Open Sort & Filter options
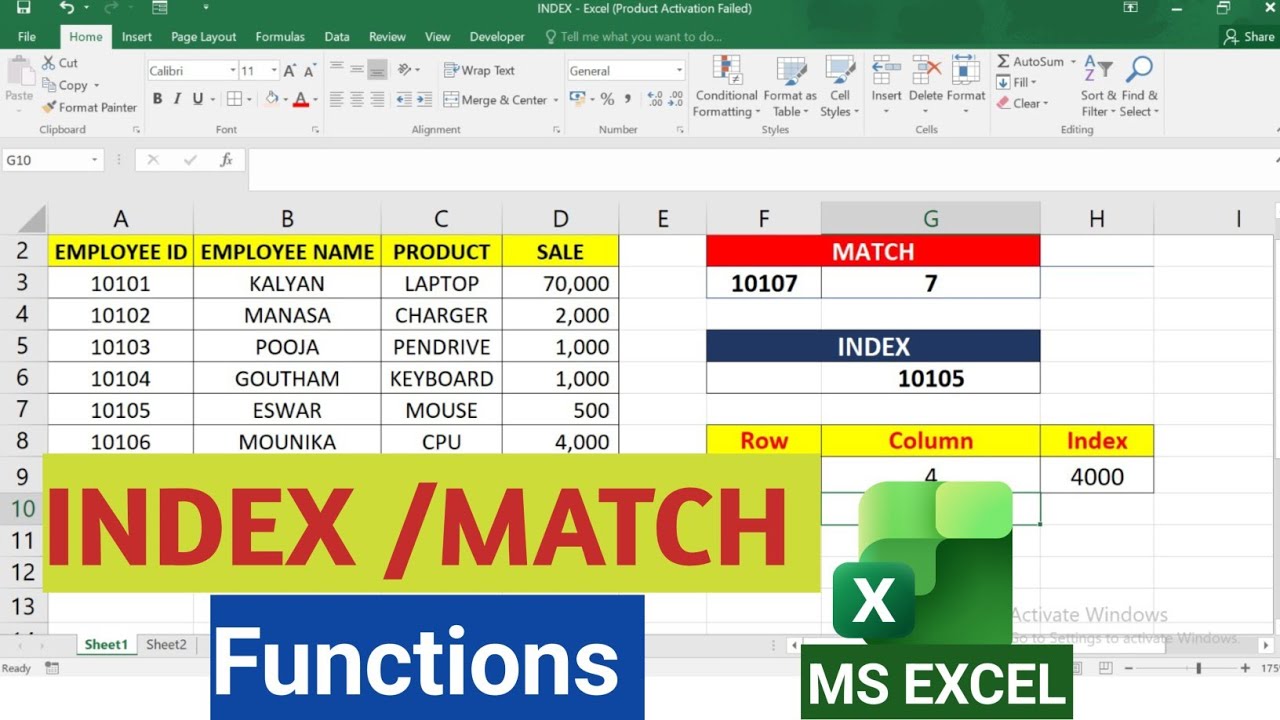1280x720 pixels. click(x=1098, y=86)
